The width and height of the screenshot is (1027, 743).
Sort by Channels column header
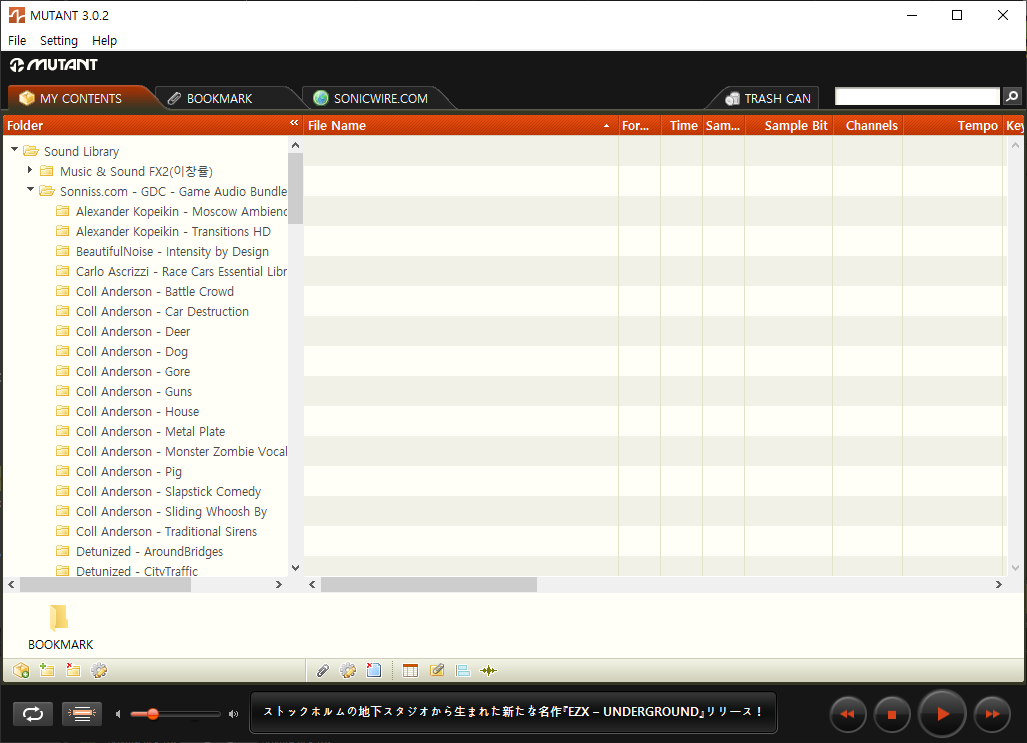pyautogui.click(x=868, y=125)
